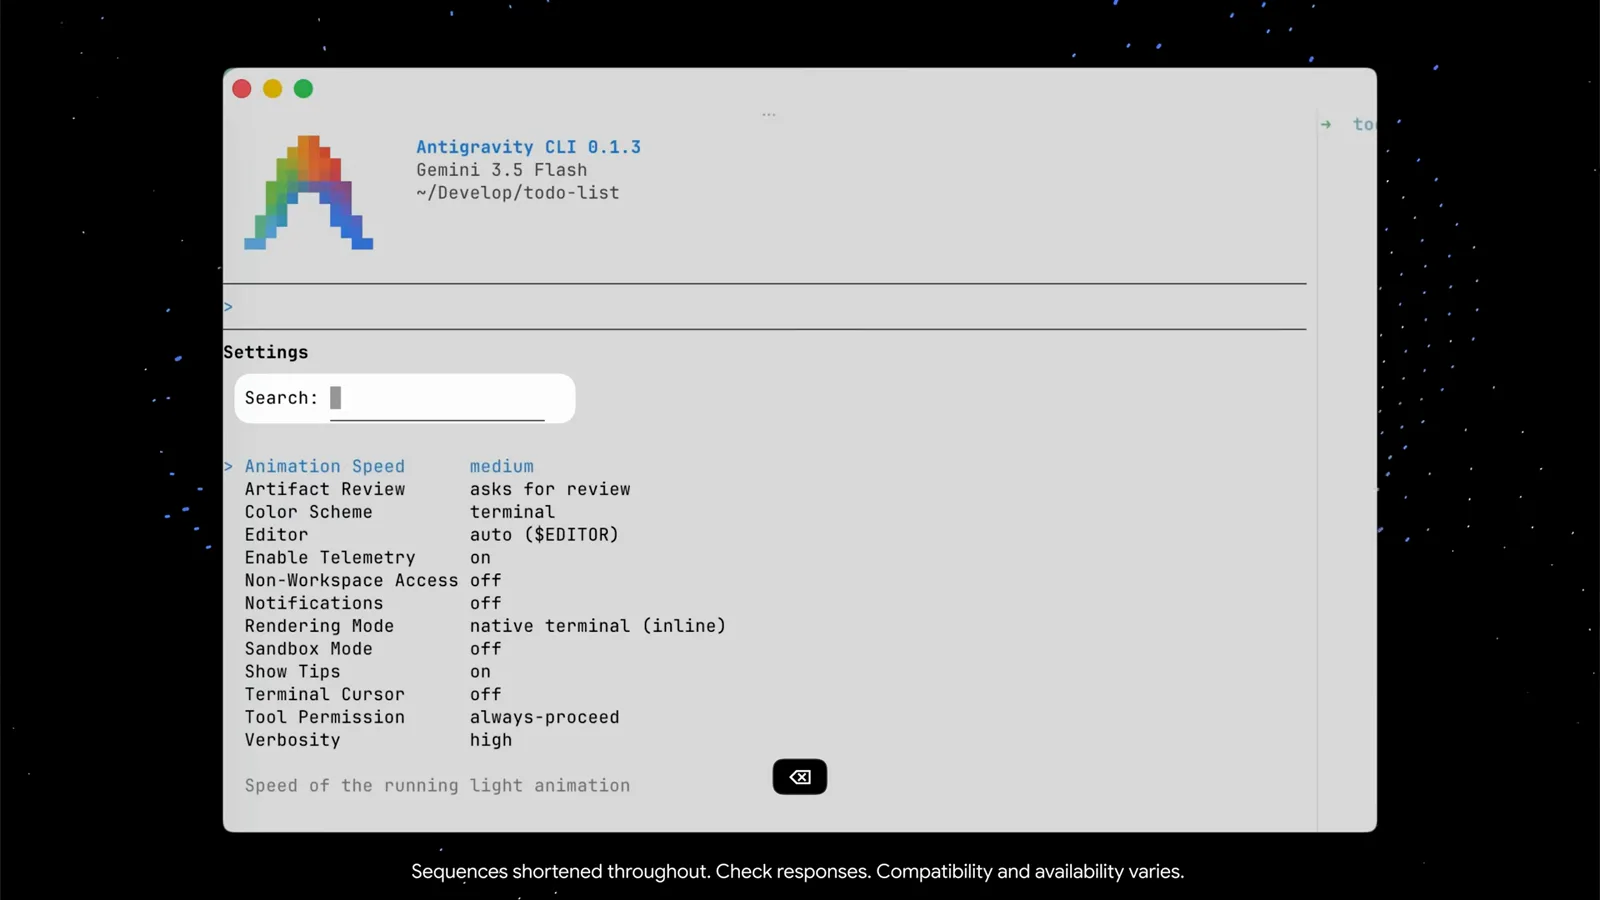Minimize the window using the yellow button
This screenshot has width=1600, height=900.
pyautogui.click(x=272, y=89)
